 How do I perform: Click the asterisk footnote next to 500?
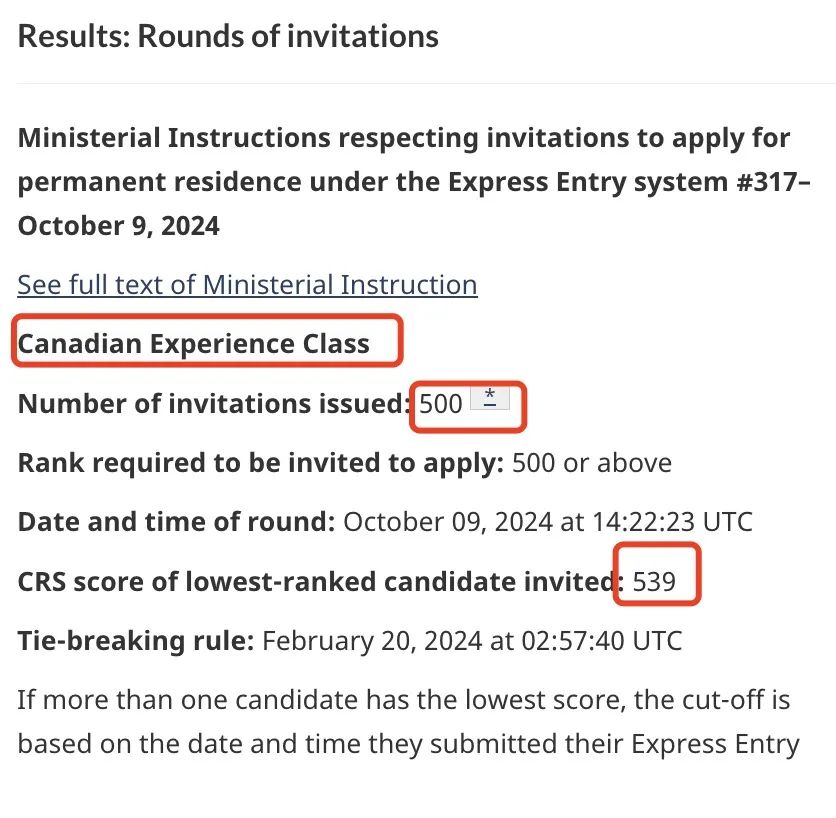(x=490, y=398)
